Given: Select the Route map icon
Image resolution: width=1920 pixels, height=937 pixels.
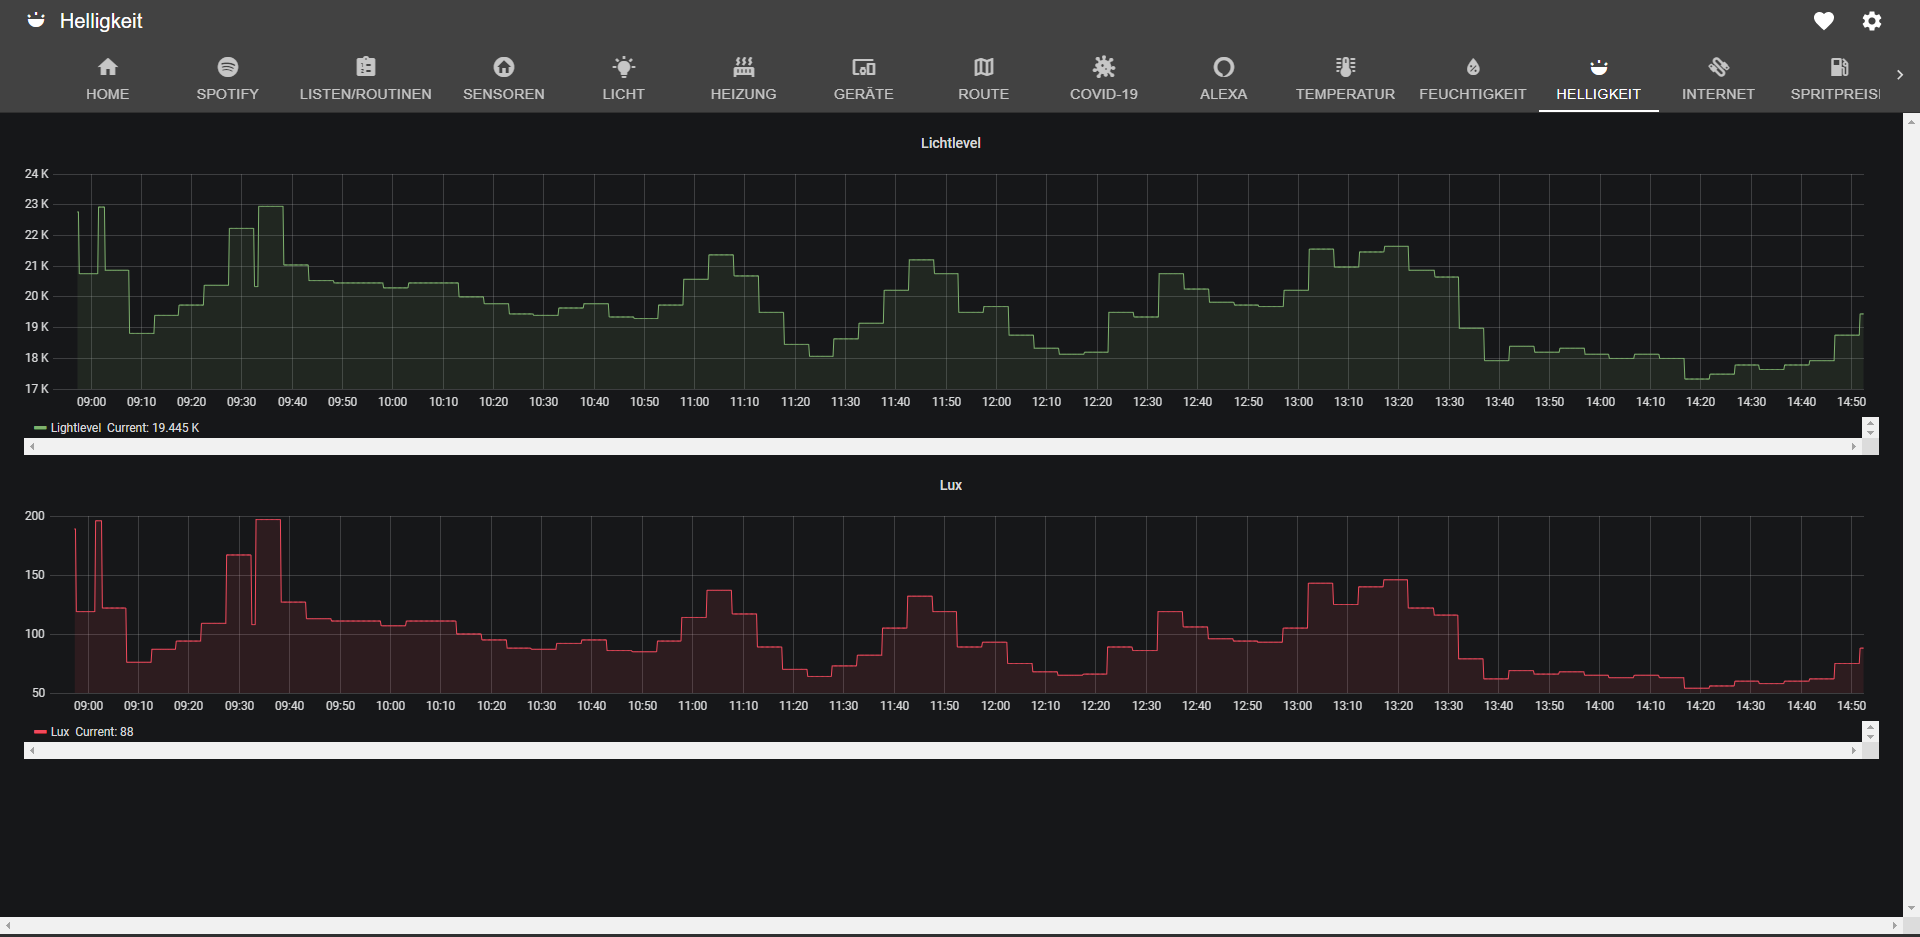Looking at the screenshot, I should pyautogui.click(x=984, y=67).
